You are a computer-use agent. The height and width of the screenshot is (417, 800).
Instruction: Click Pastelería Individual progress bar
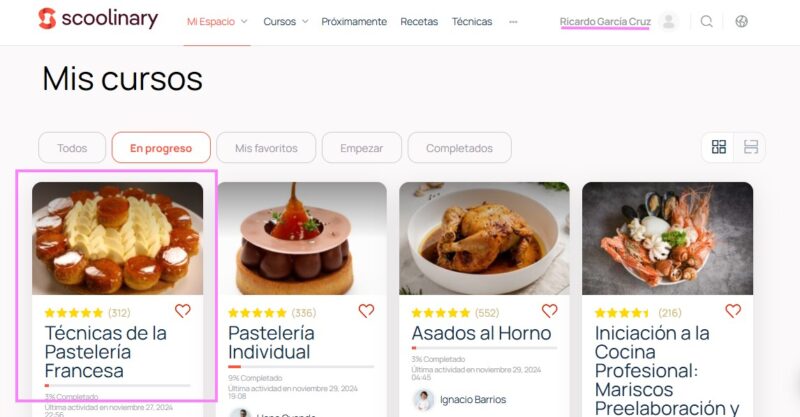(x=301, y=366)
